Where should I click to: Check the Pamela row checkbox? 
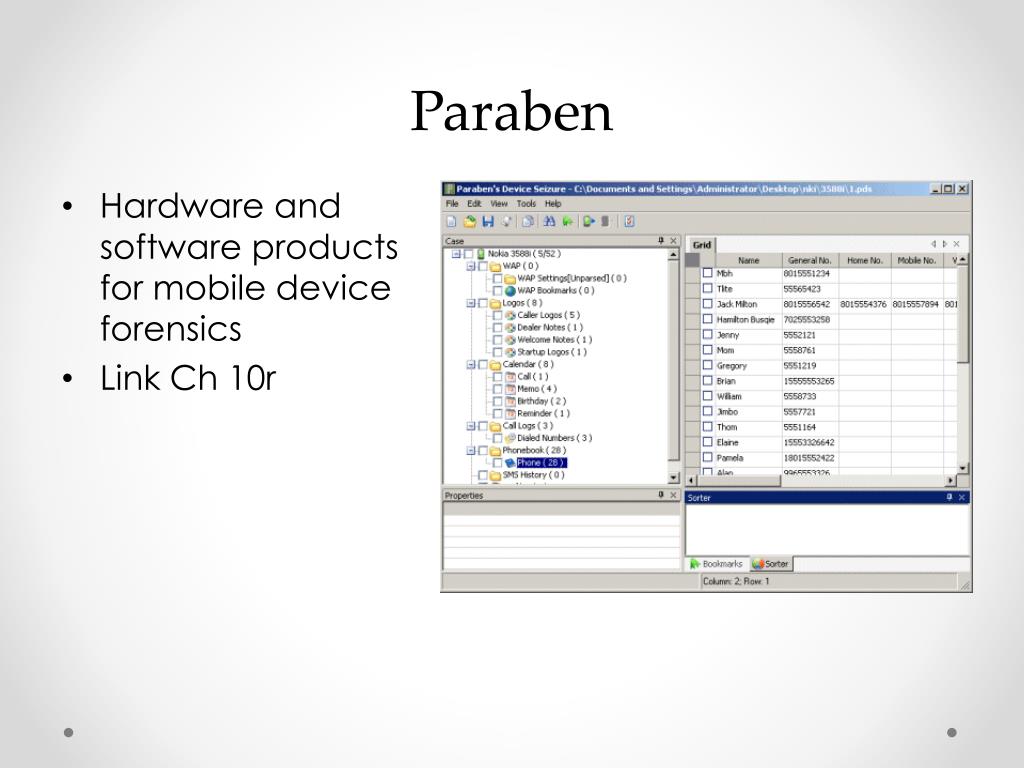[707, 457]
